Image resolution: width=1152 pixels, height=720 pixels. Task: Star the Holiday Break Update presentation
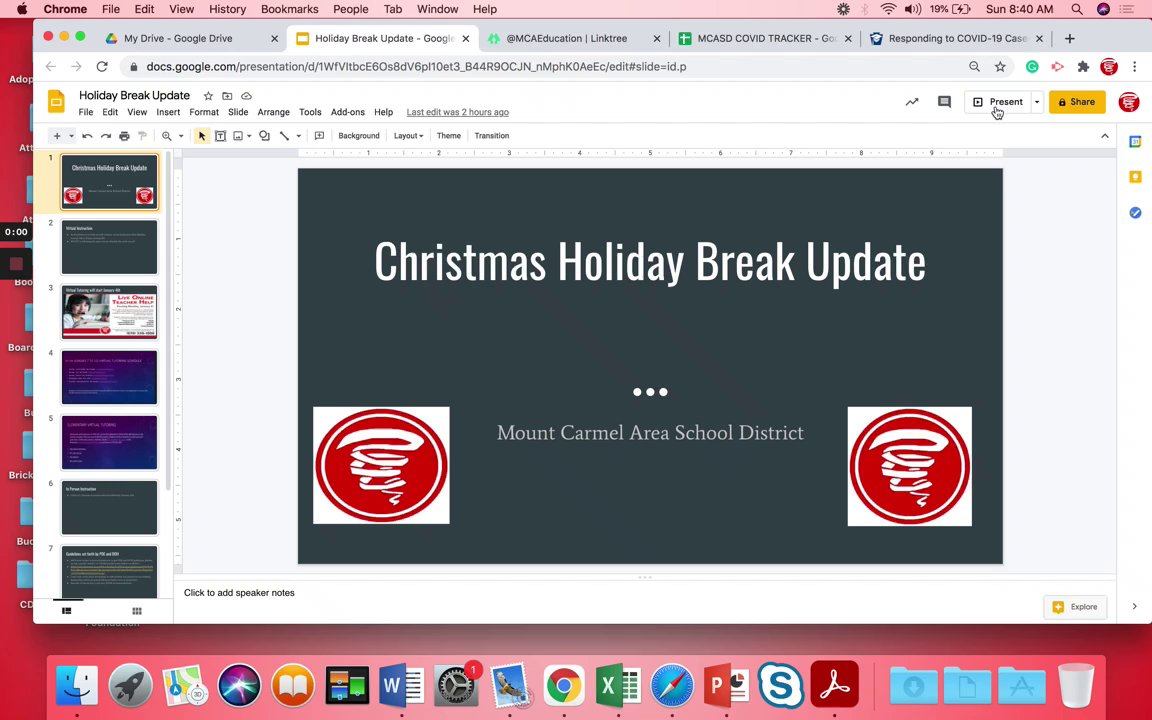[x=208, y=96]
